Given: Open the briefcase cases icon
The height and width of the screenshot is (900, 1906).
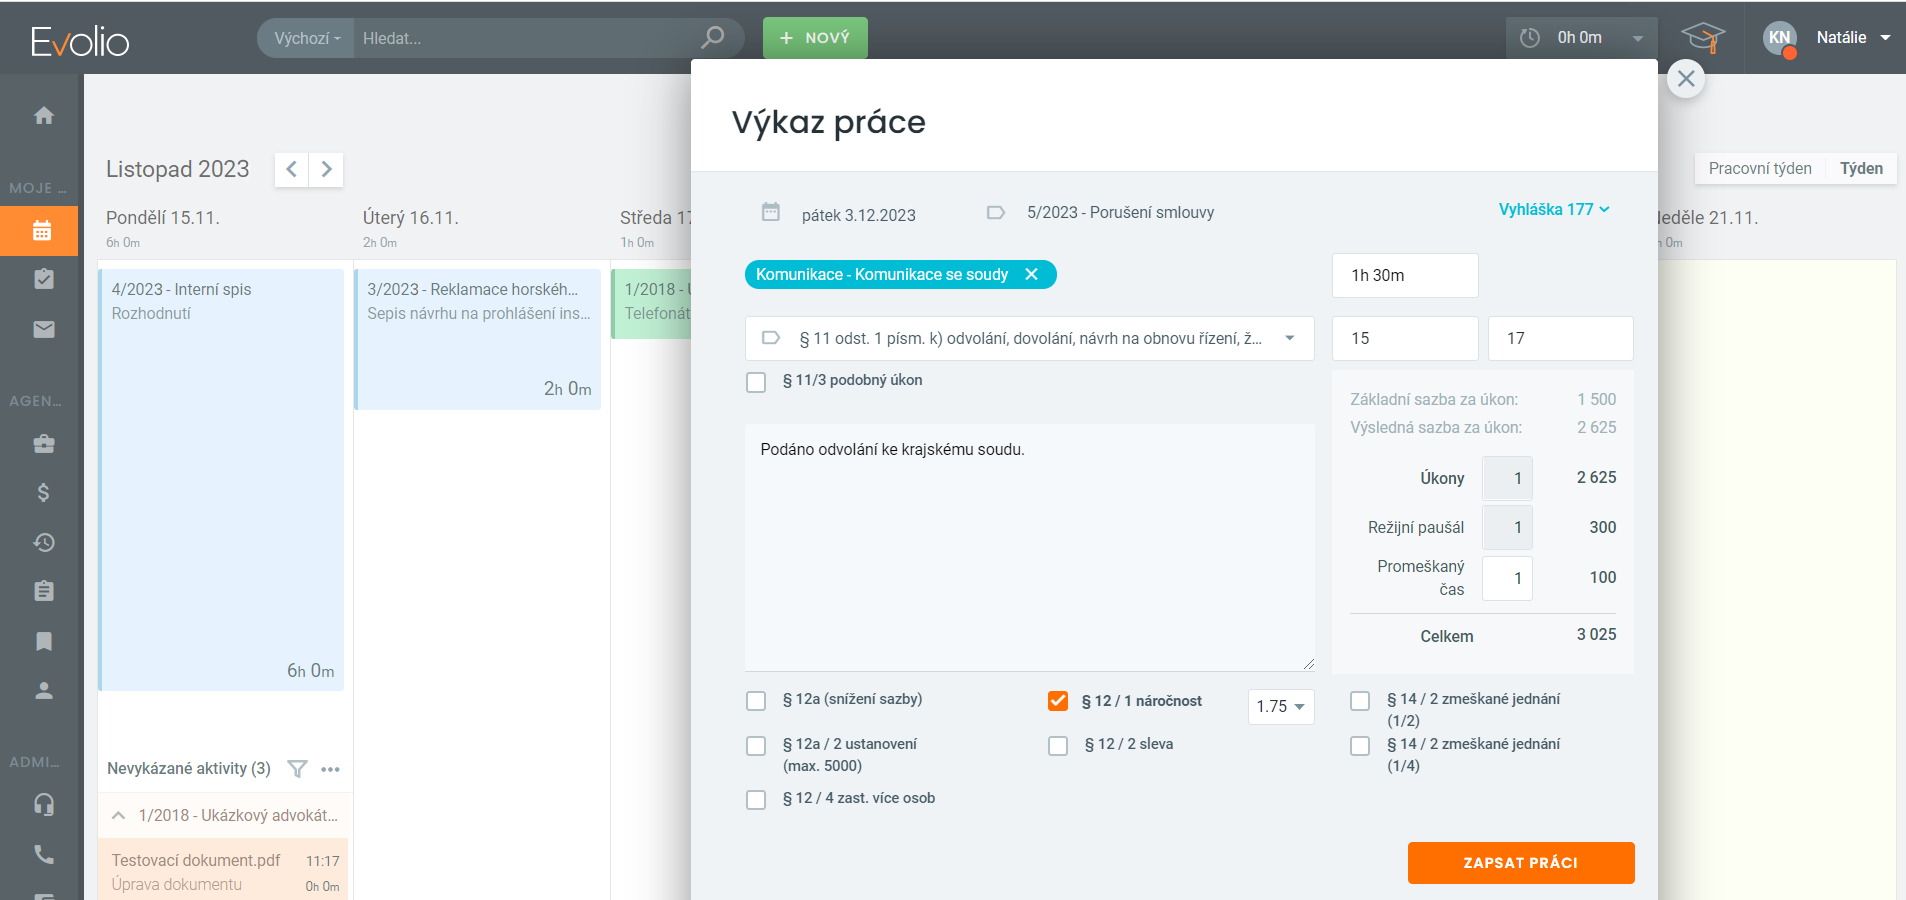Looking at the screenshot, I should click(43, 443).
